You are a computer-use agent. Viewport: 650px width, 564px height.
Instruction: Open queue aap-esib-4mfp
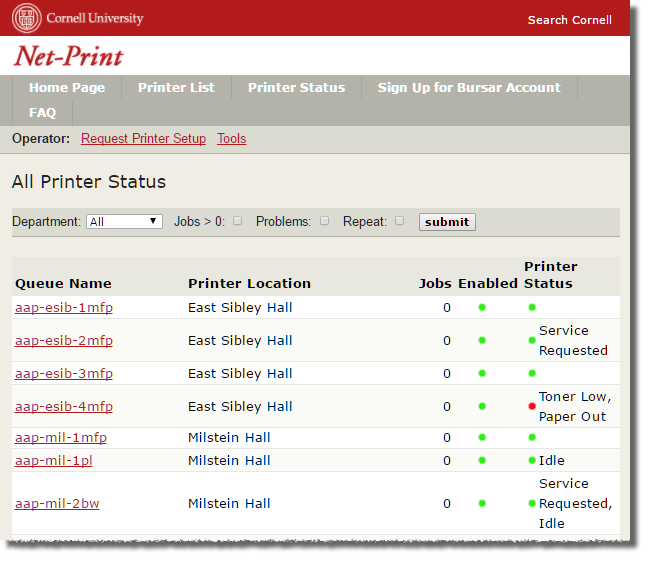tap(64, 407)
